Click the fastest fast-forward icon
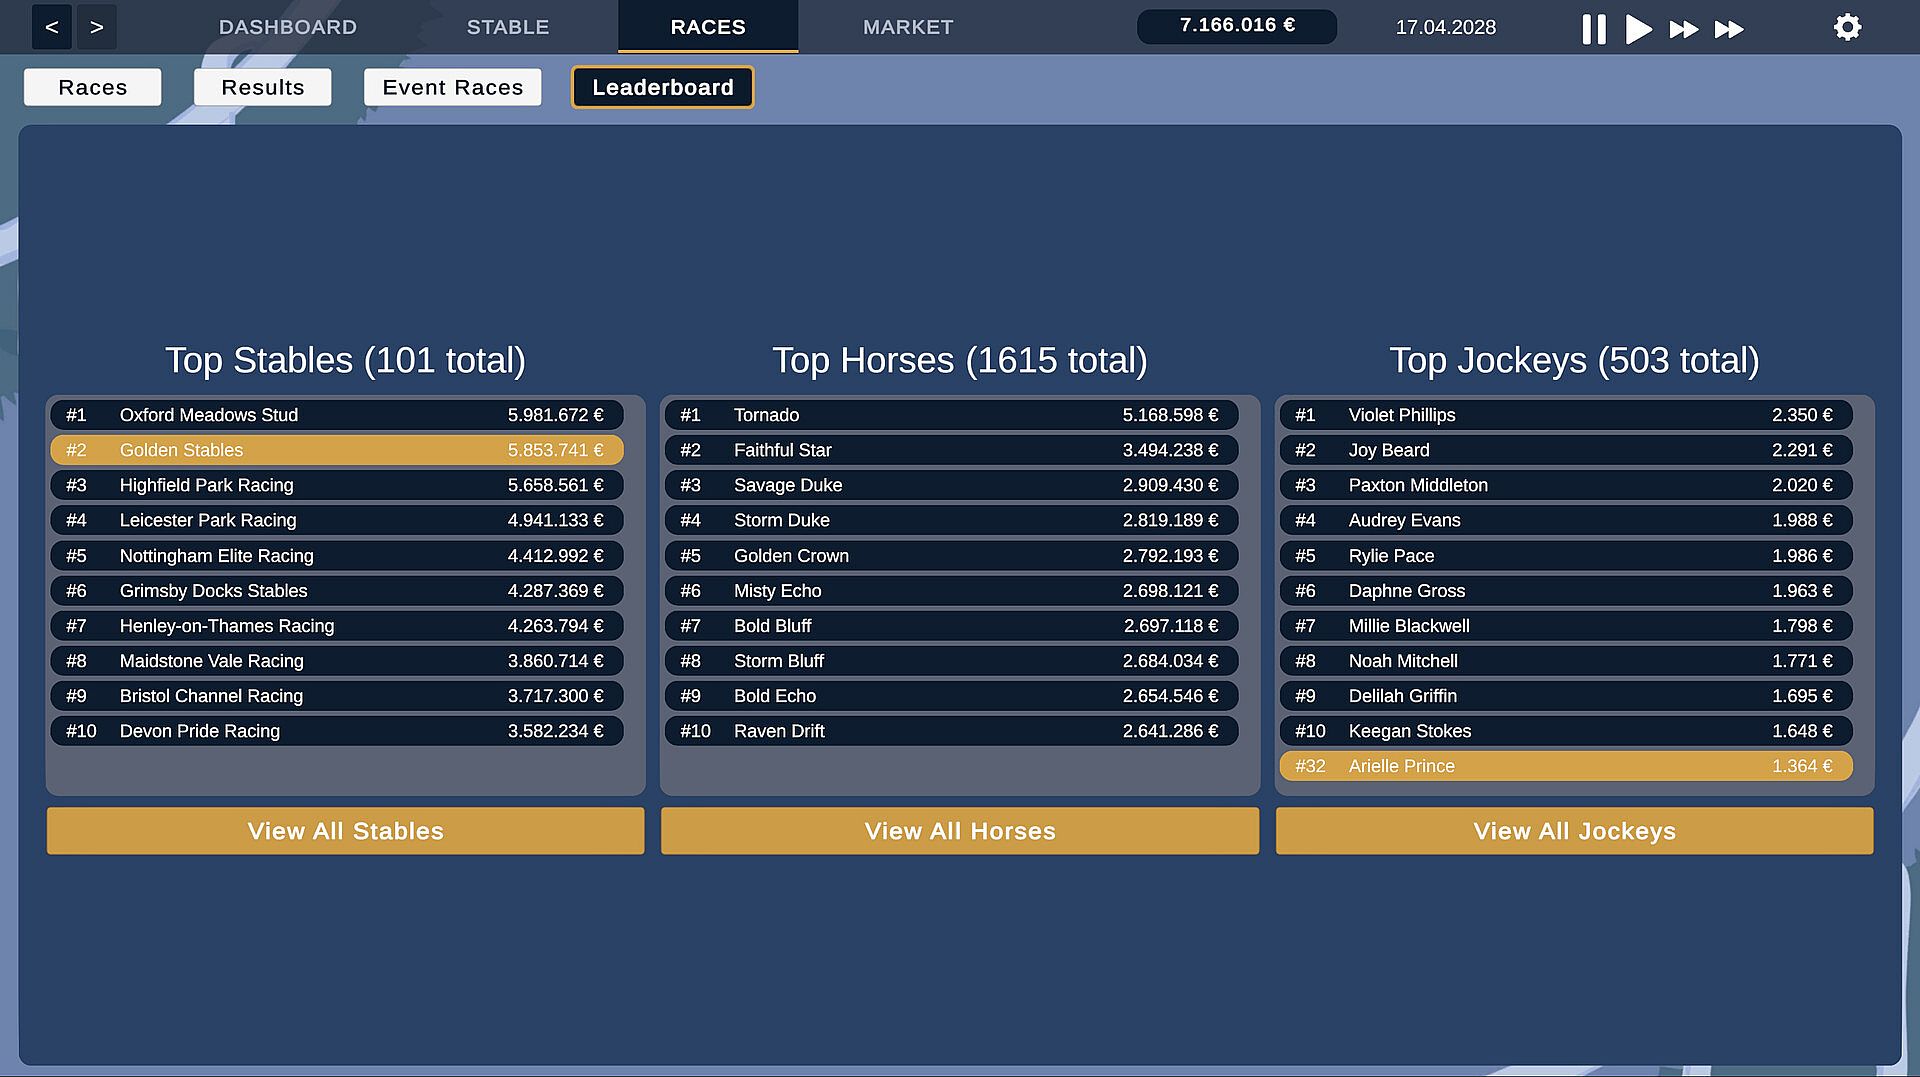 pos(1729,29)
